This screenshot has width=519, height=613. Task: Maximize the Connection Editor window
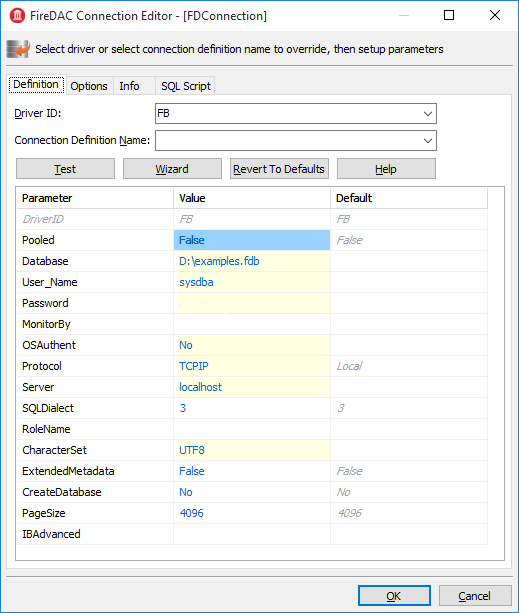(449, 15)
